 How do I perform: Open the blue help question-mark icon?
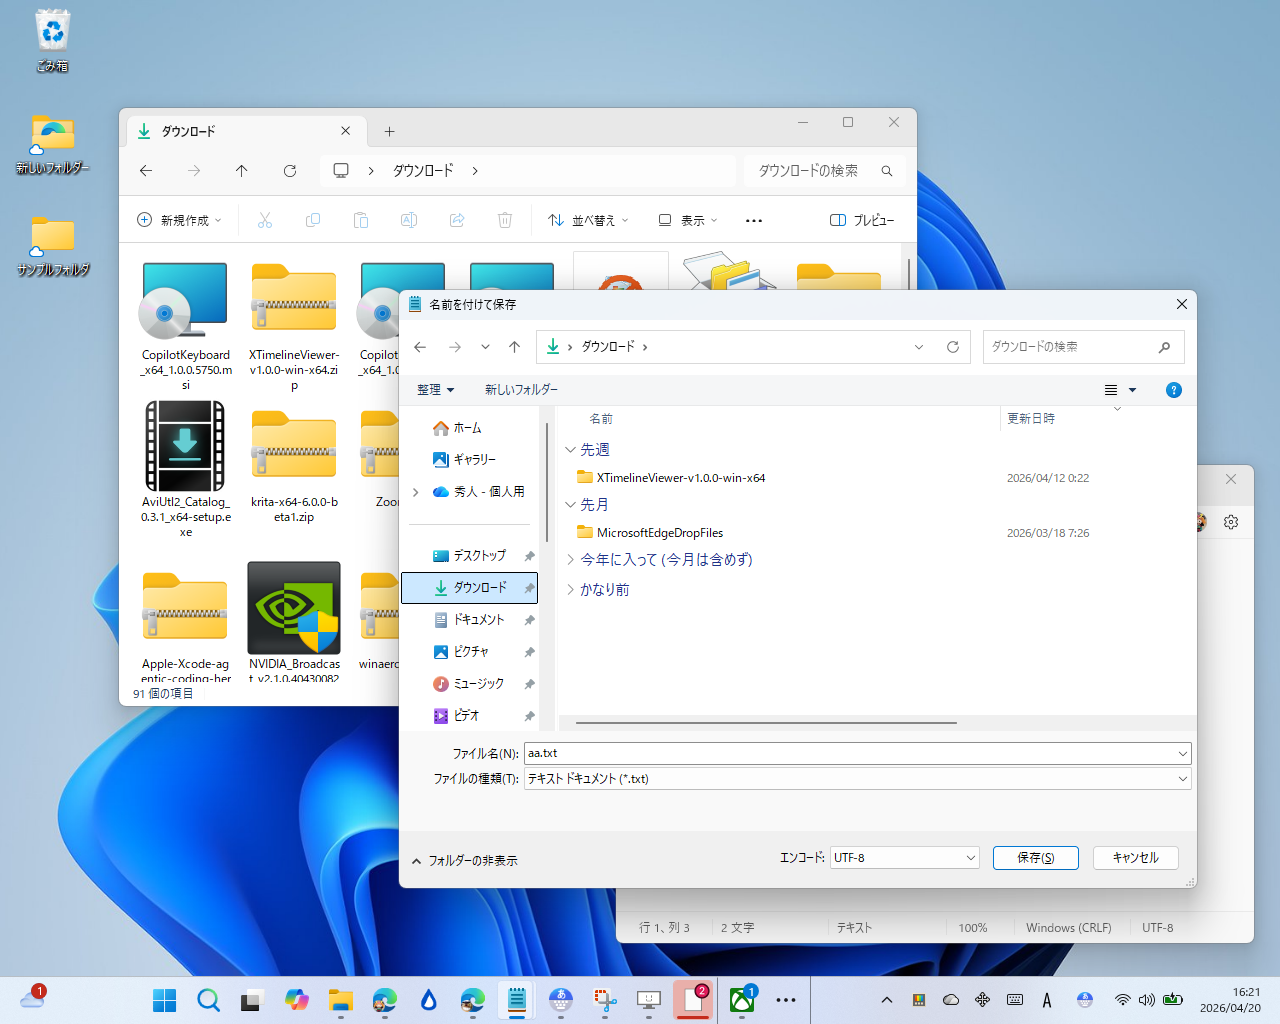click(x=1173, y=390)
